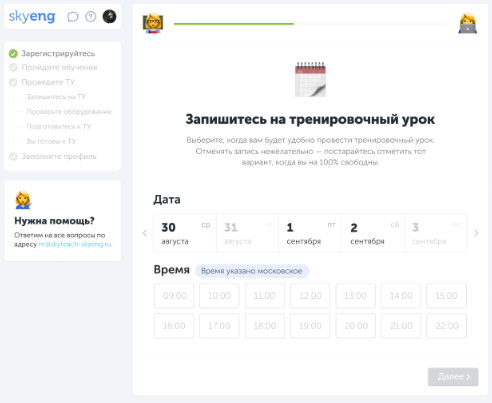Choose the 18:00 time slot

(x=265, y=326)
